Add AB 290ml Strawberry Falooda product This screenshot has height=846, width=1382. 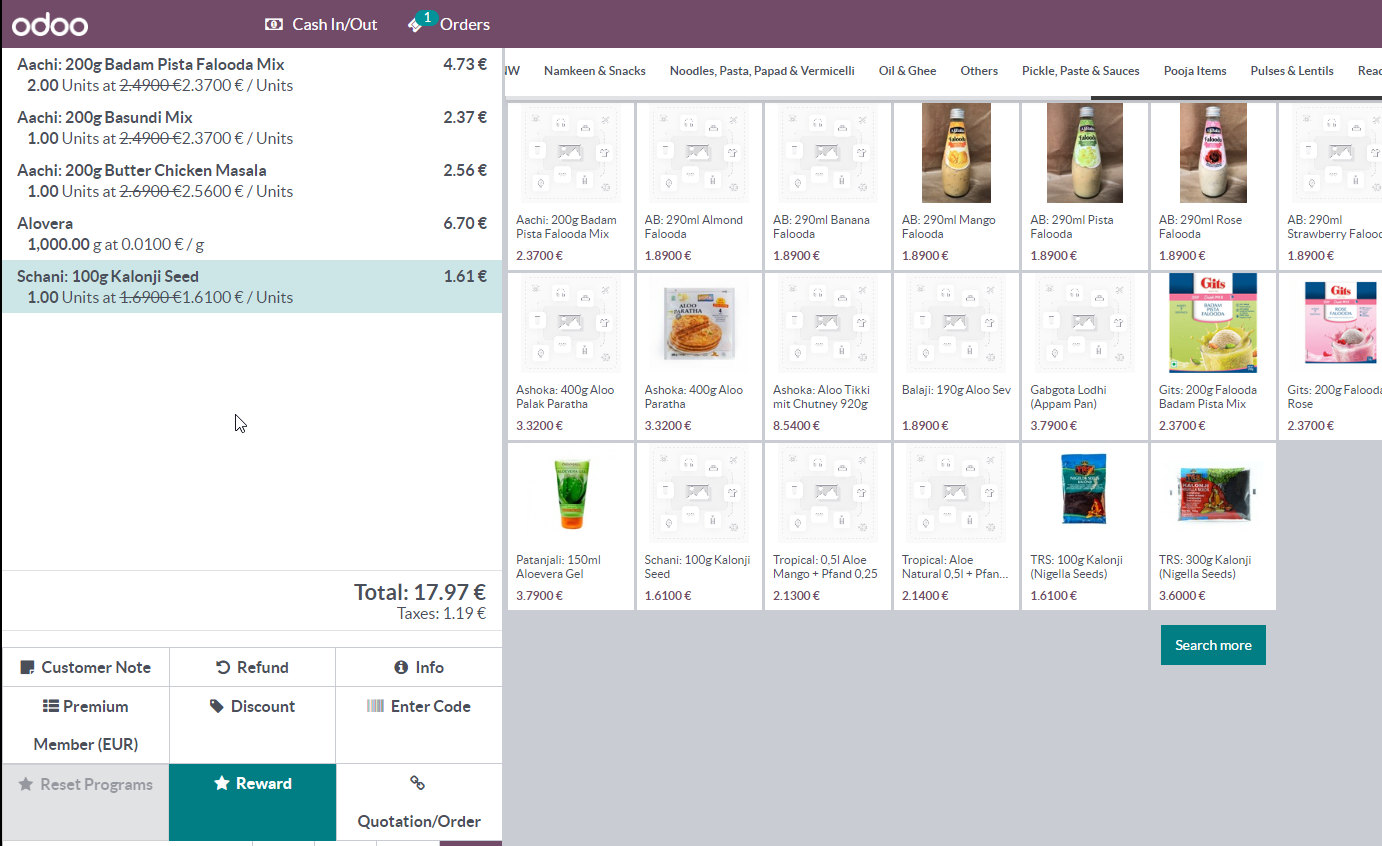1331,186
